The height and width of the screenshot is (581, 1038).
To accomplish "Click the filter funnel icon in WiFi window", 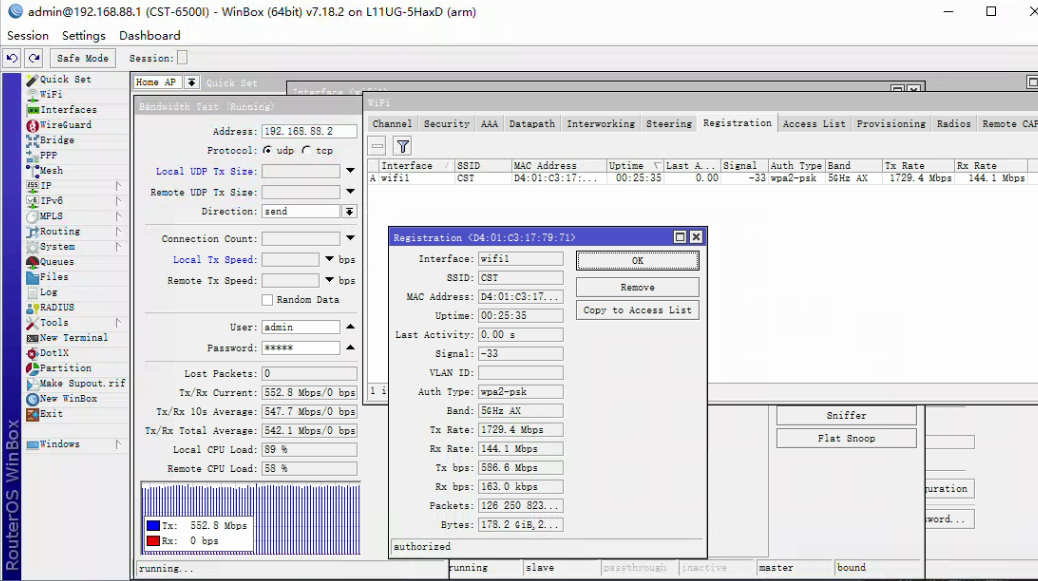I will click(x=402, y=146).
